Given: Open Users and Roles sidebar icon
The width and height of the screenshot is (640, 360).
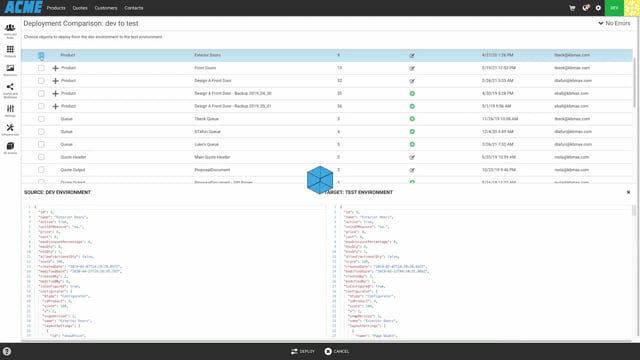Looking at the screenshot, I should click(10, 30).
